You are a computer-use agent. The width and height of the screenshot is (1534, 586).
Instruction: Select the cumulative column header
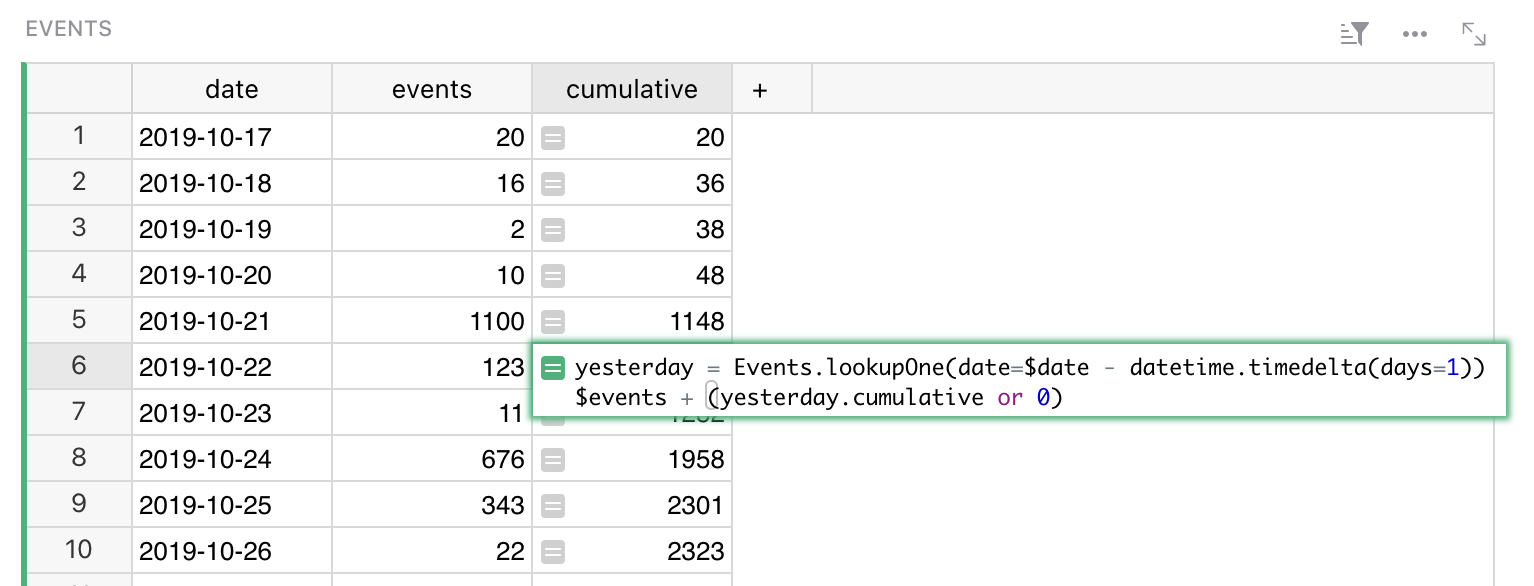pos(631,90)
